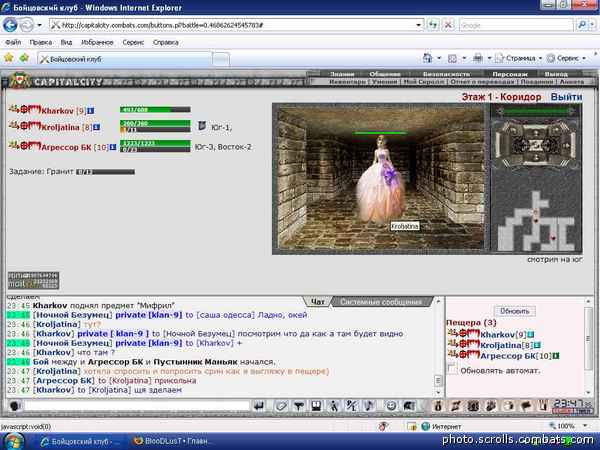Open the recent pages dropdown next to Back/Forward

click(x=39, y=26)
